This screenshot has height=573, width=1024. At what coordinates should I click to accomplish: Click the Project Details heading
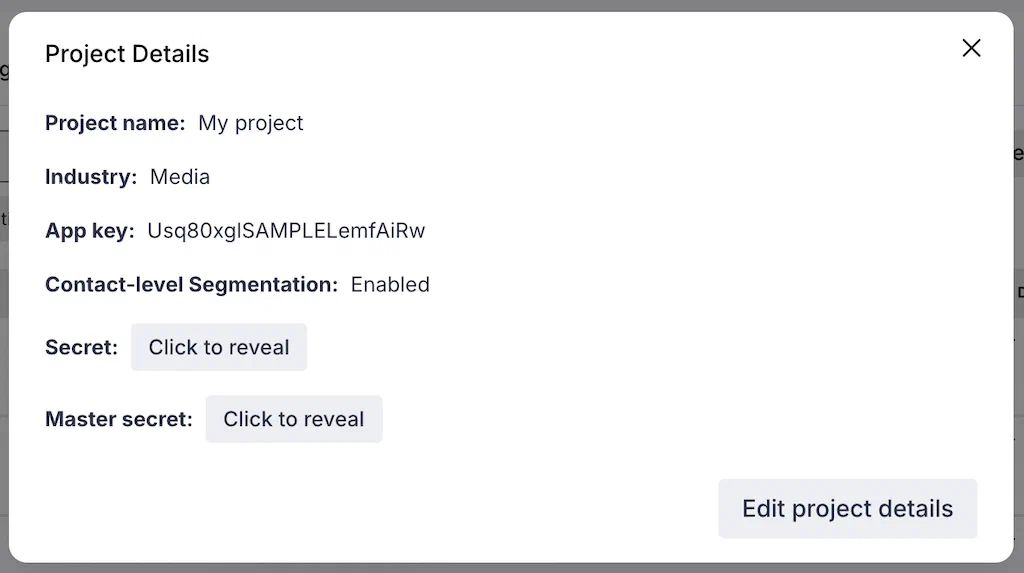[127, 54]
